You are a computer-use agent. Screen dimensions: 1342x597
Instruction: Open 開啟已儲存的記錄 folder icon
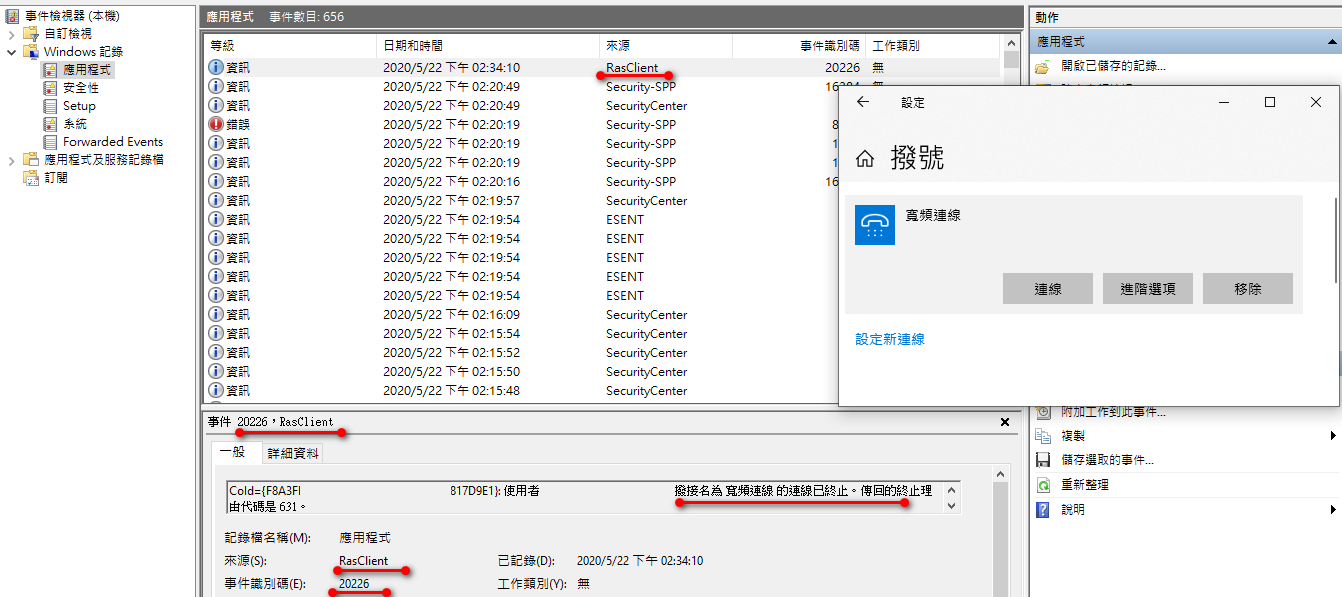pos(1043,66)
